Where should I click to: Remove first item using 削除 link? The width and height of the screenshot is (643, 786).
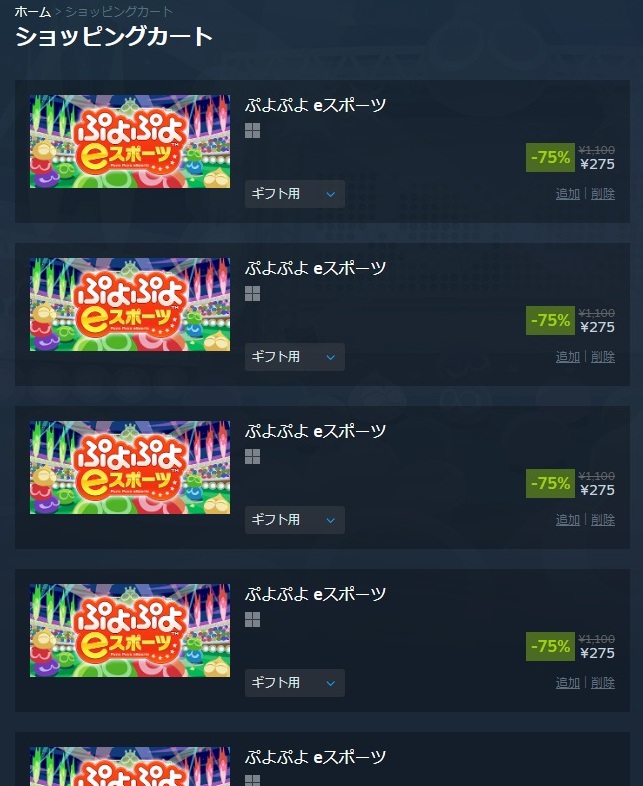(603, 194)
